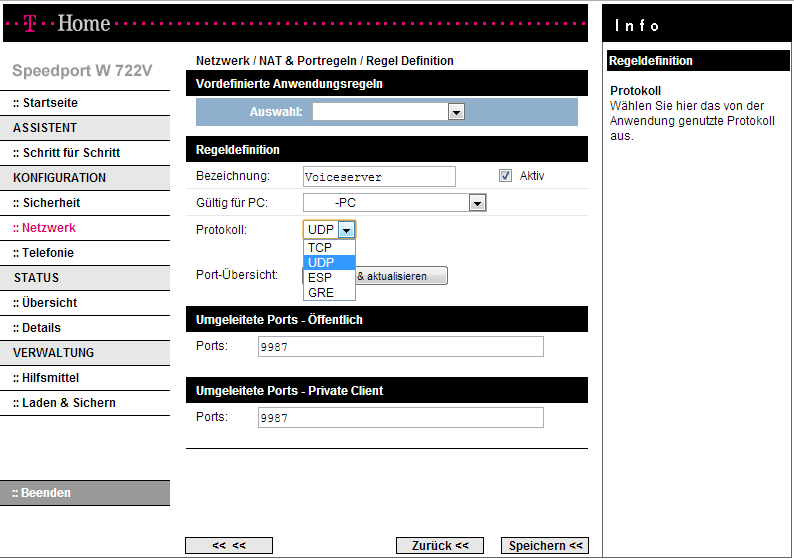Image resolution: width=794 pixels, height=559 pixels.
Task: Click the Umgeleitete Ports - Öffentlich heading
Action: click(279, 320)
